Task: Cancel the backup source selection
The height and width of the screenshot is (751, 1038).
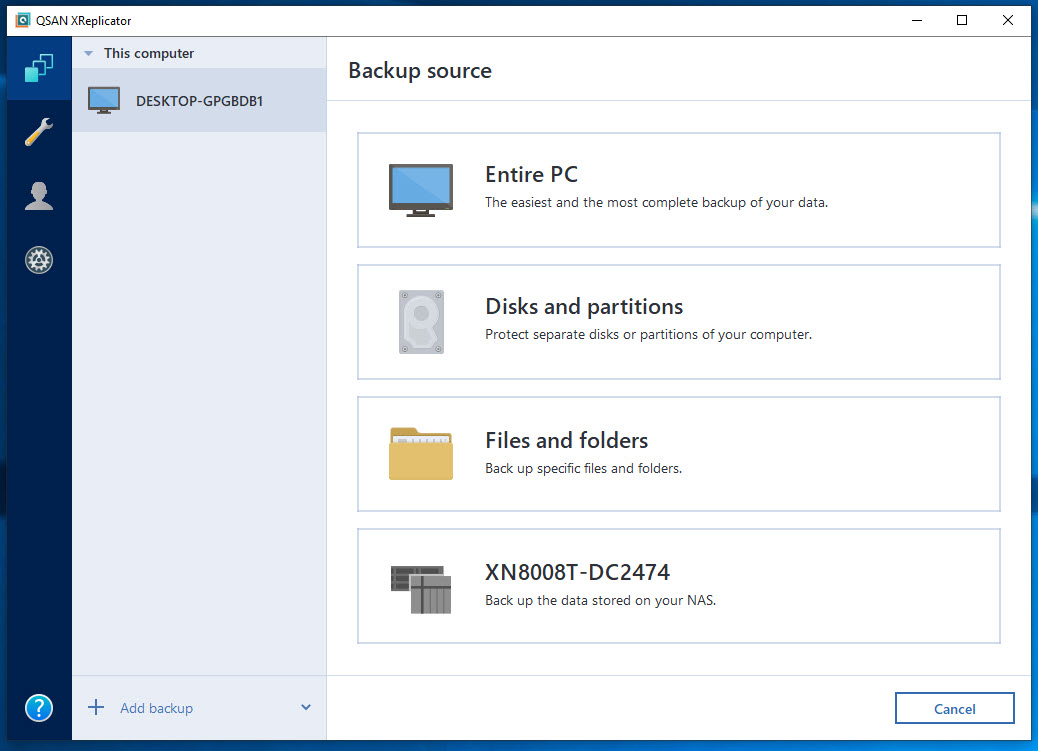Action: 955,709
